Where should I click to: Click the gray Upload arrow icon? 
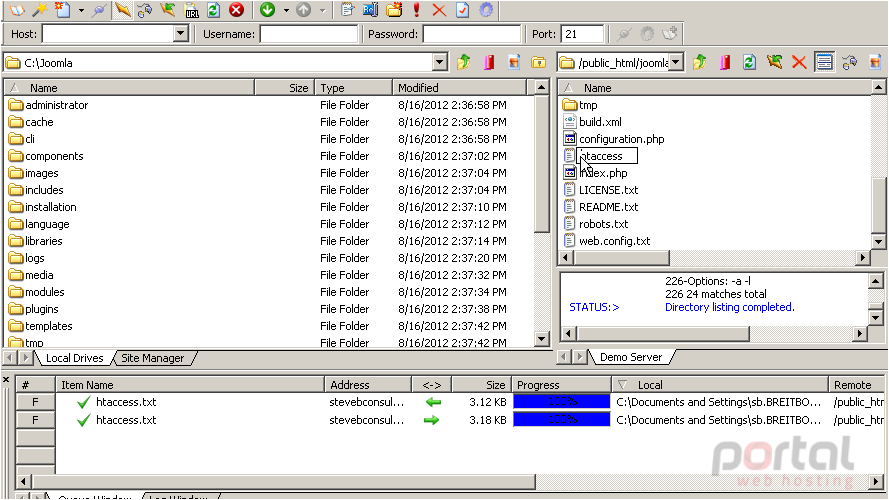pos(304,10)
